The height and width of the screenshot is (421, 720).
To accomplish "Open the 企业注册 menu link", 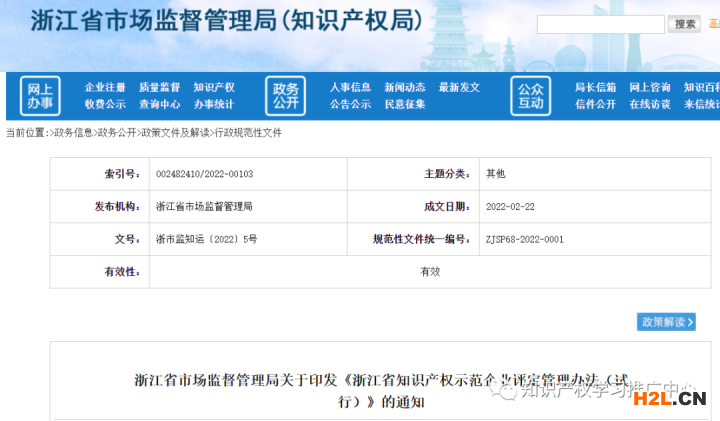I will (105, 88).
